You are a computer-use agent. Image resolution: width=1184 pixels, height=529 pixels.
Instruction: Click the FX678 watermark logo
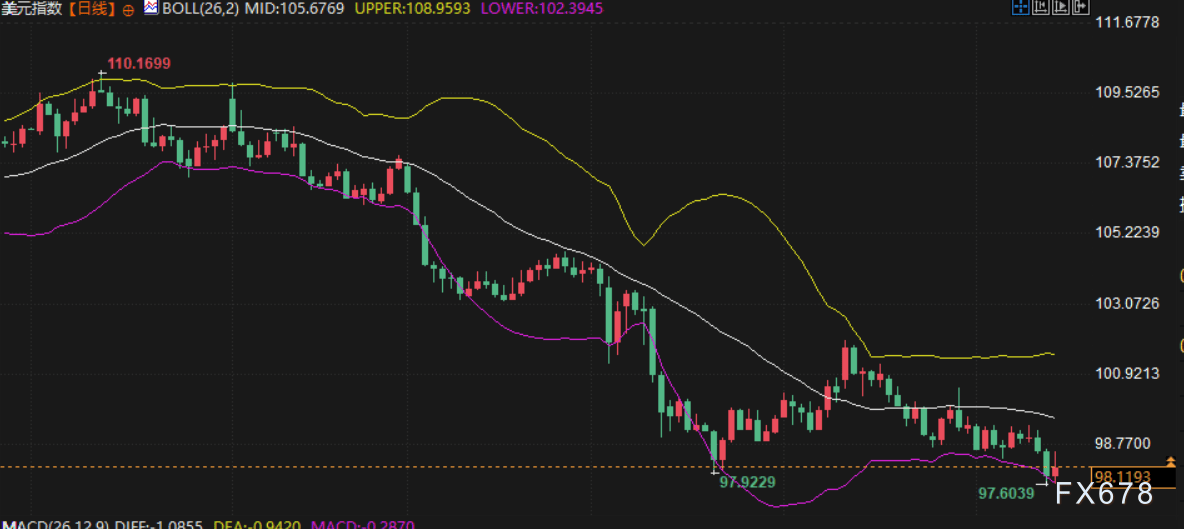coord(1104,494)
